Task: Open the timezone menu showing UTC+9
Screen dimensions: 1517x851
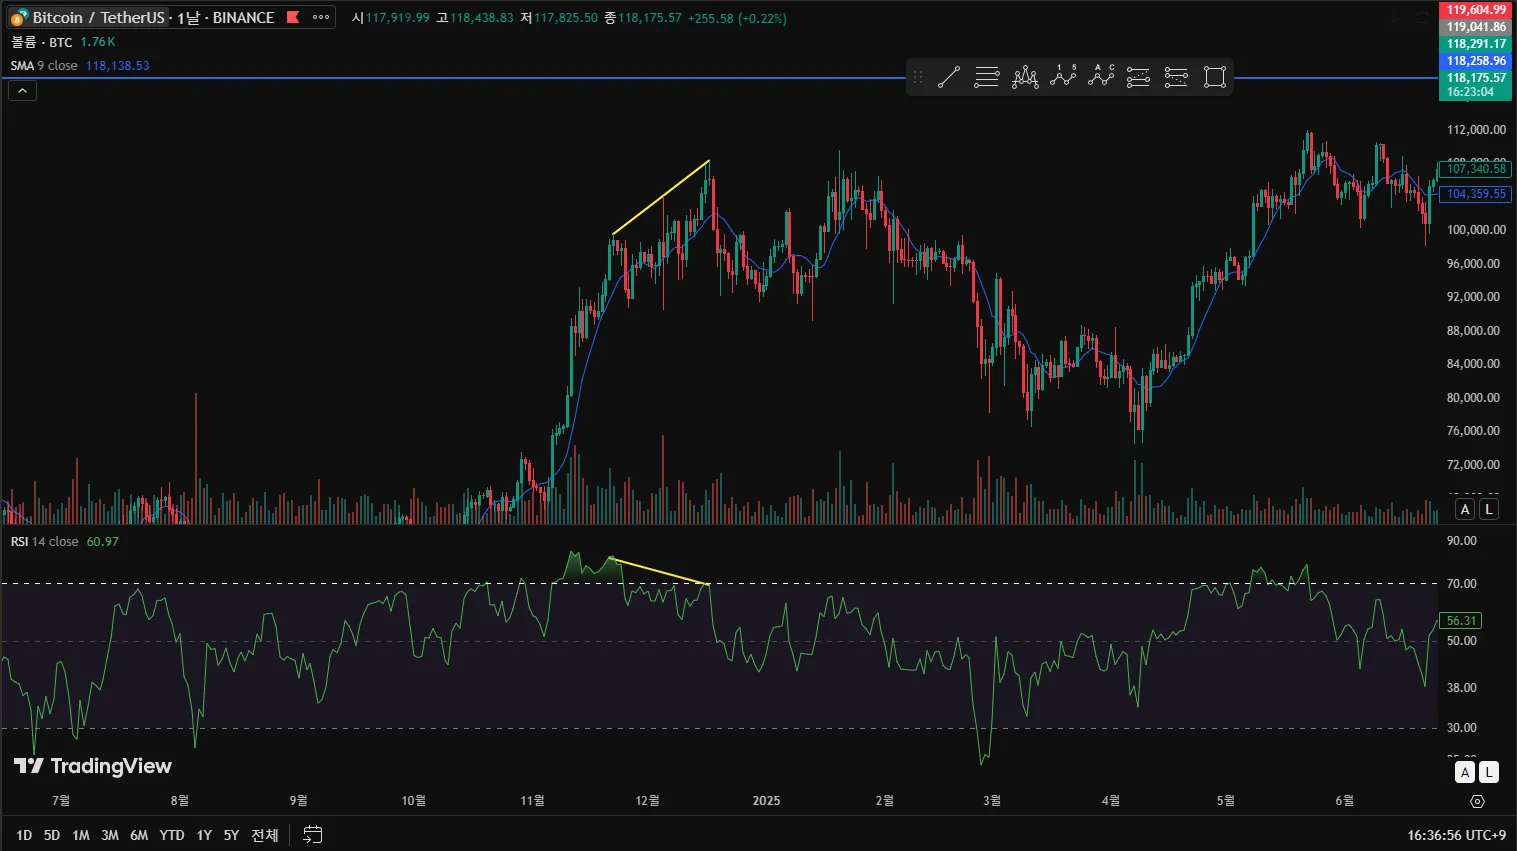Action: click(x=1456, y=835)
